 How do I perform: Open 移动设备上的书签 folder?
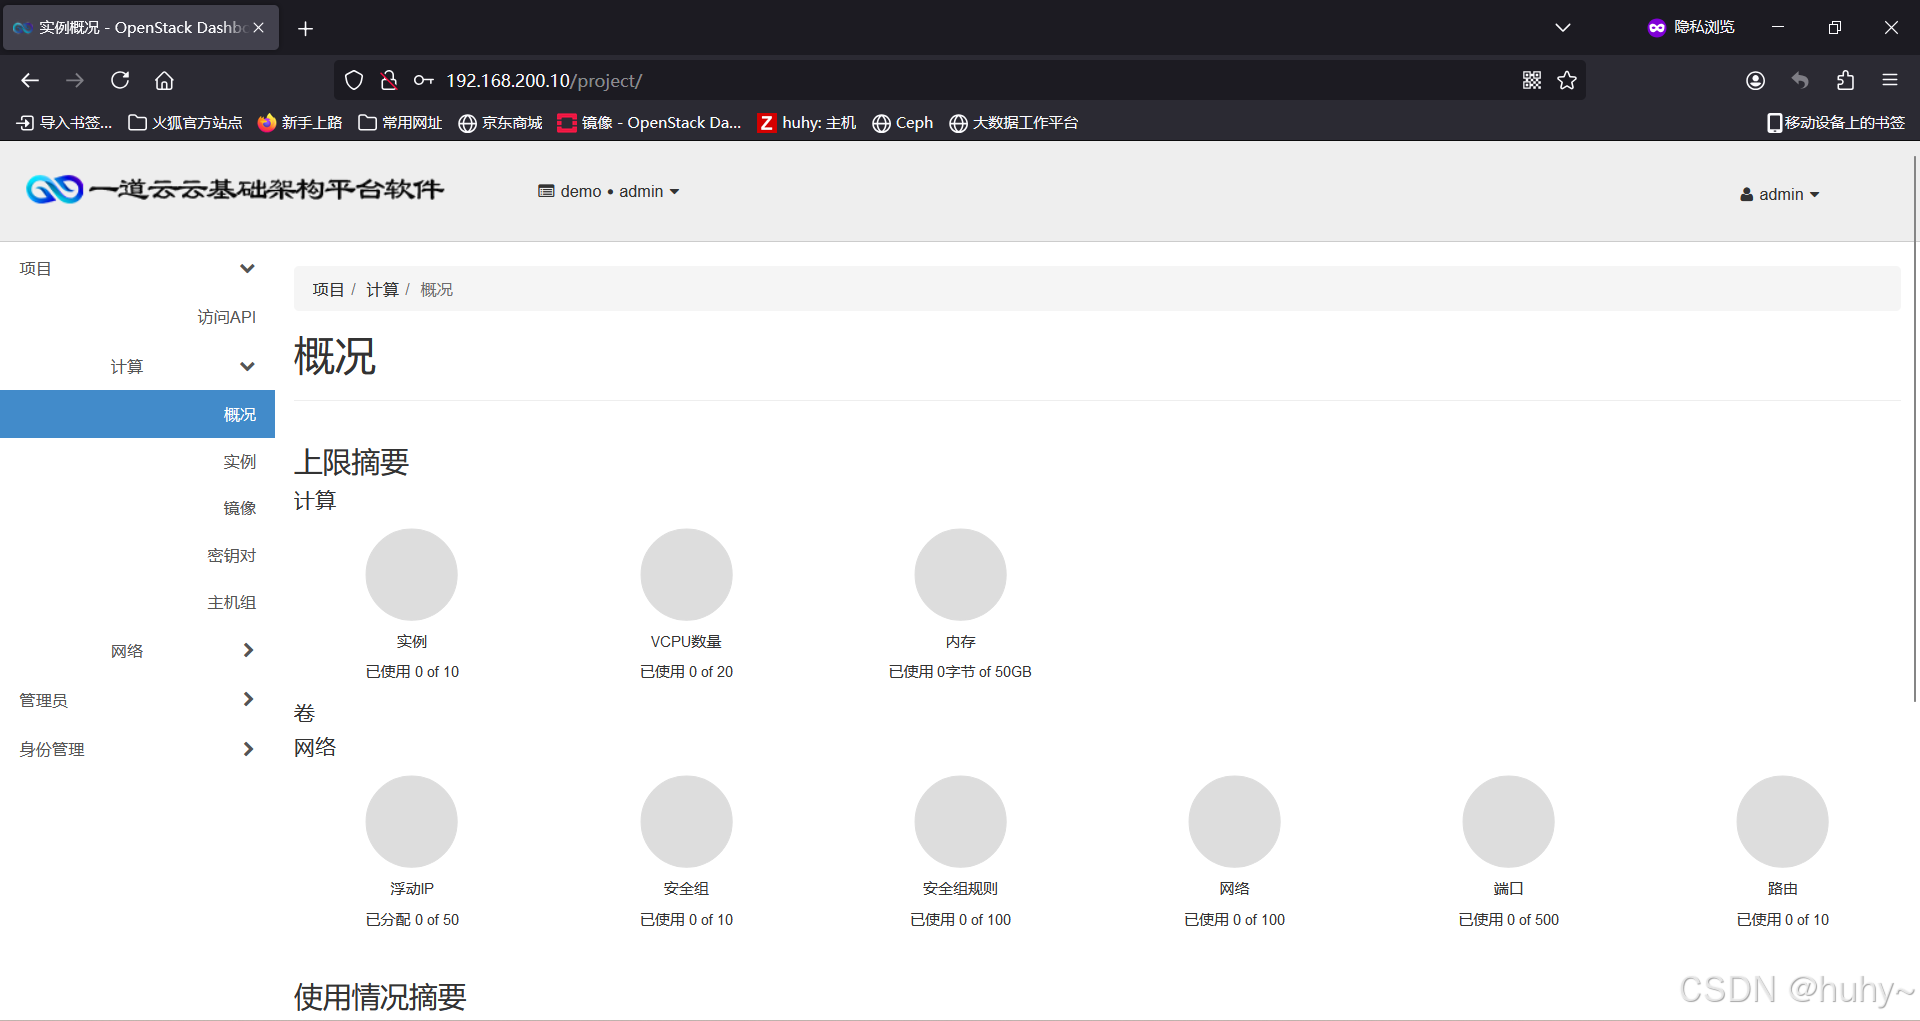1836,122
